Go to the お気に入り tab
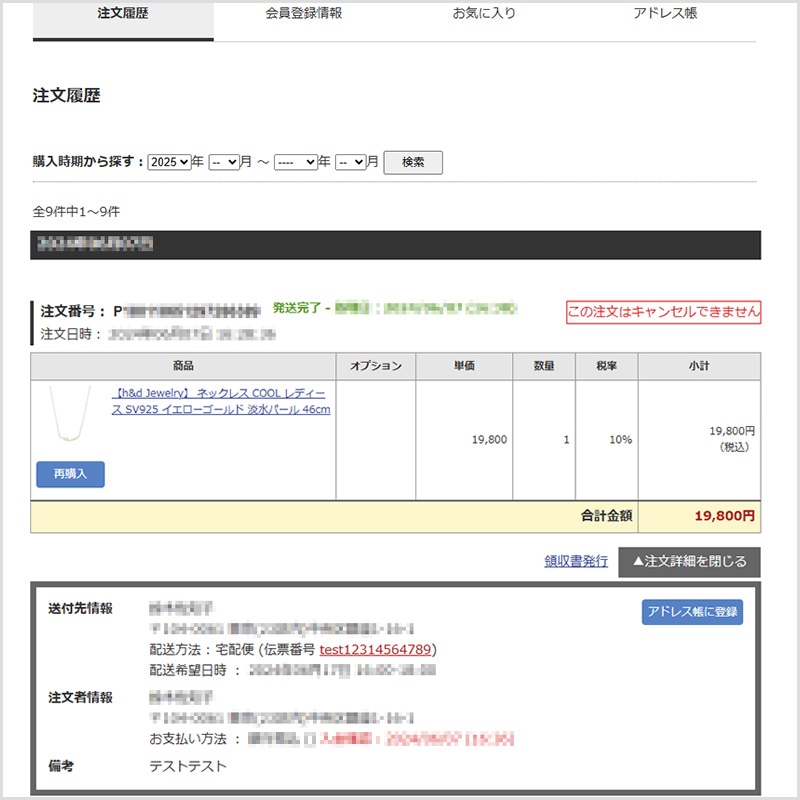The width and height of the screenshot is (800, 800). coord(484,14)
